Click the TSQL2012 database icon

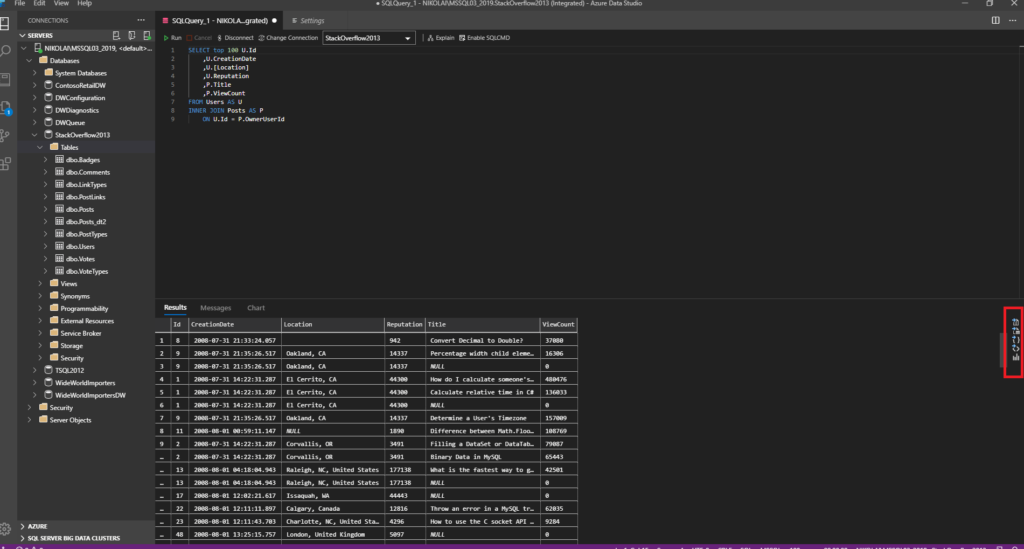coord(48,370)
